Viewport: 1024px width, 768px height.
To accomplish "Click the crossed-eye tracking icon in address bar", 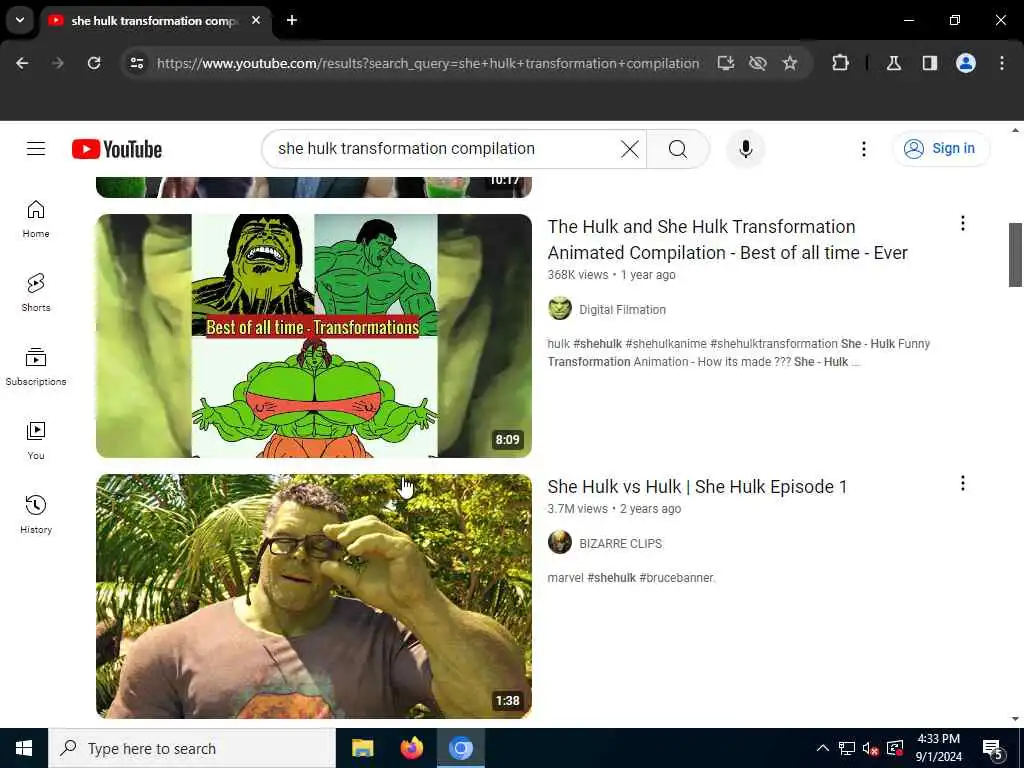I will coord(758,63).
